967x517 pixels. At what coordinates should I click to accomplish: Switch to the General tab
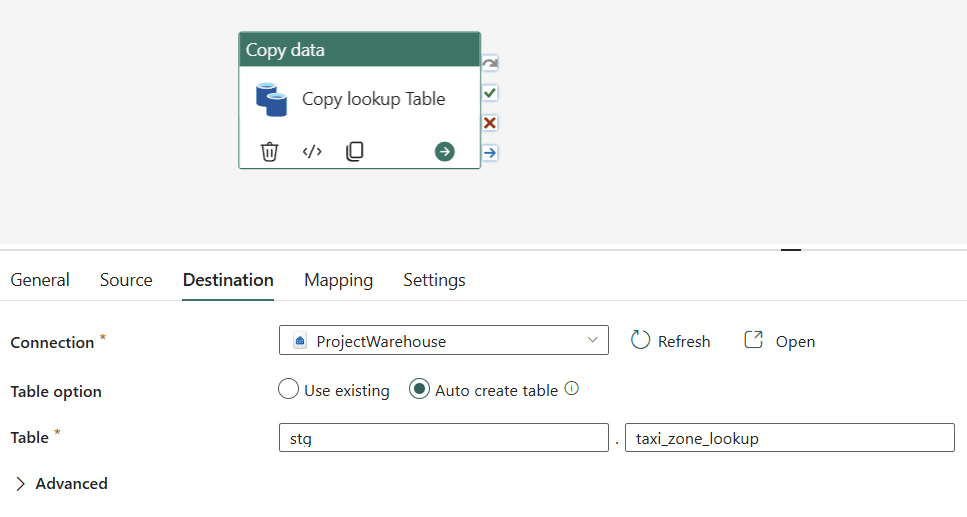40,280
